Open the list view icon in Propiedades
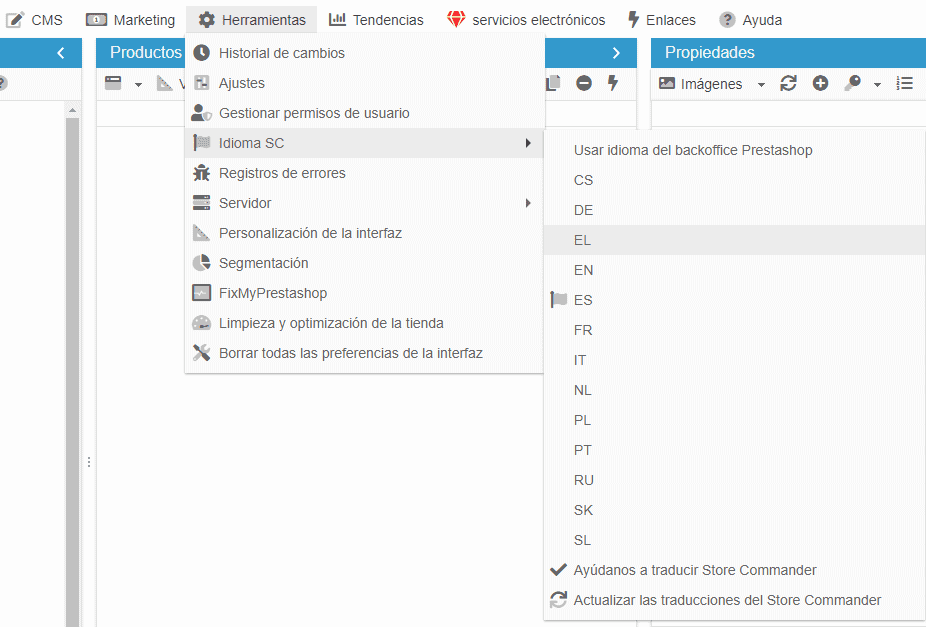 point(905,84)
